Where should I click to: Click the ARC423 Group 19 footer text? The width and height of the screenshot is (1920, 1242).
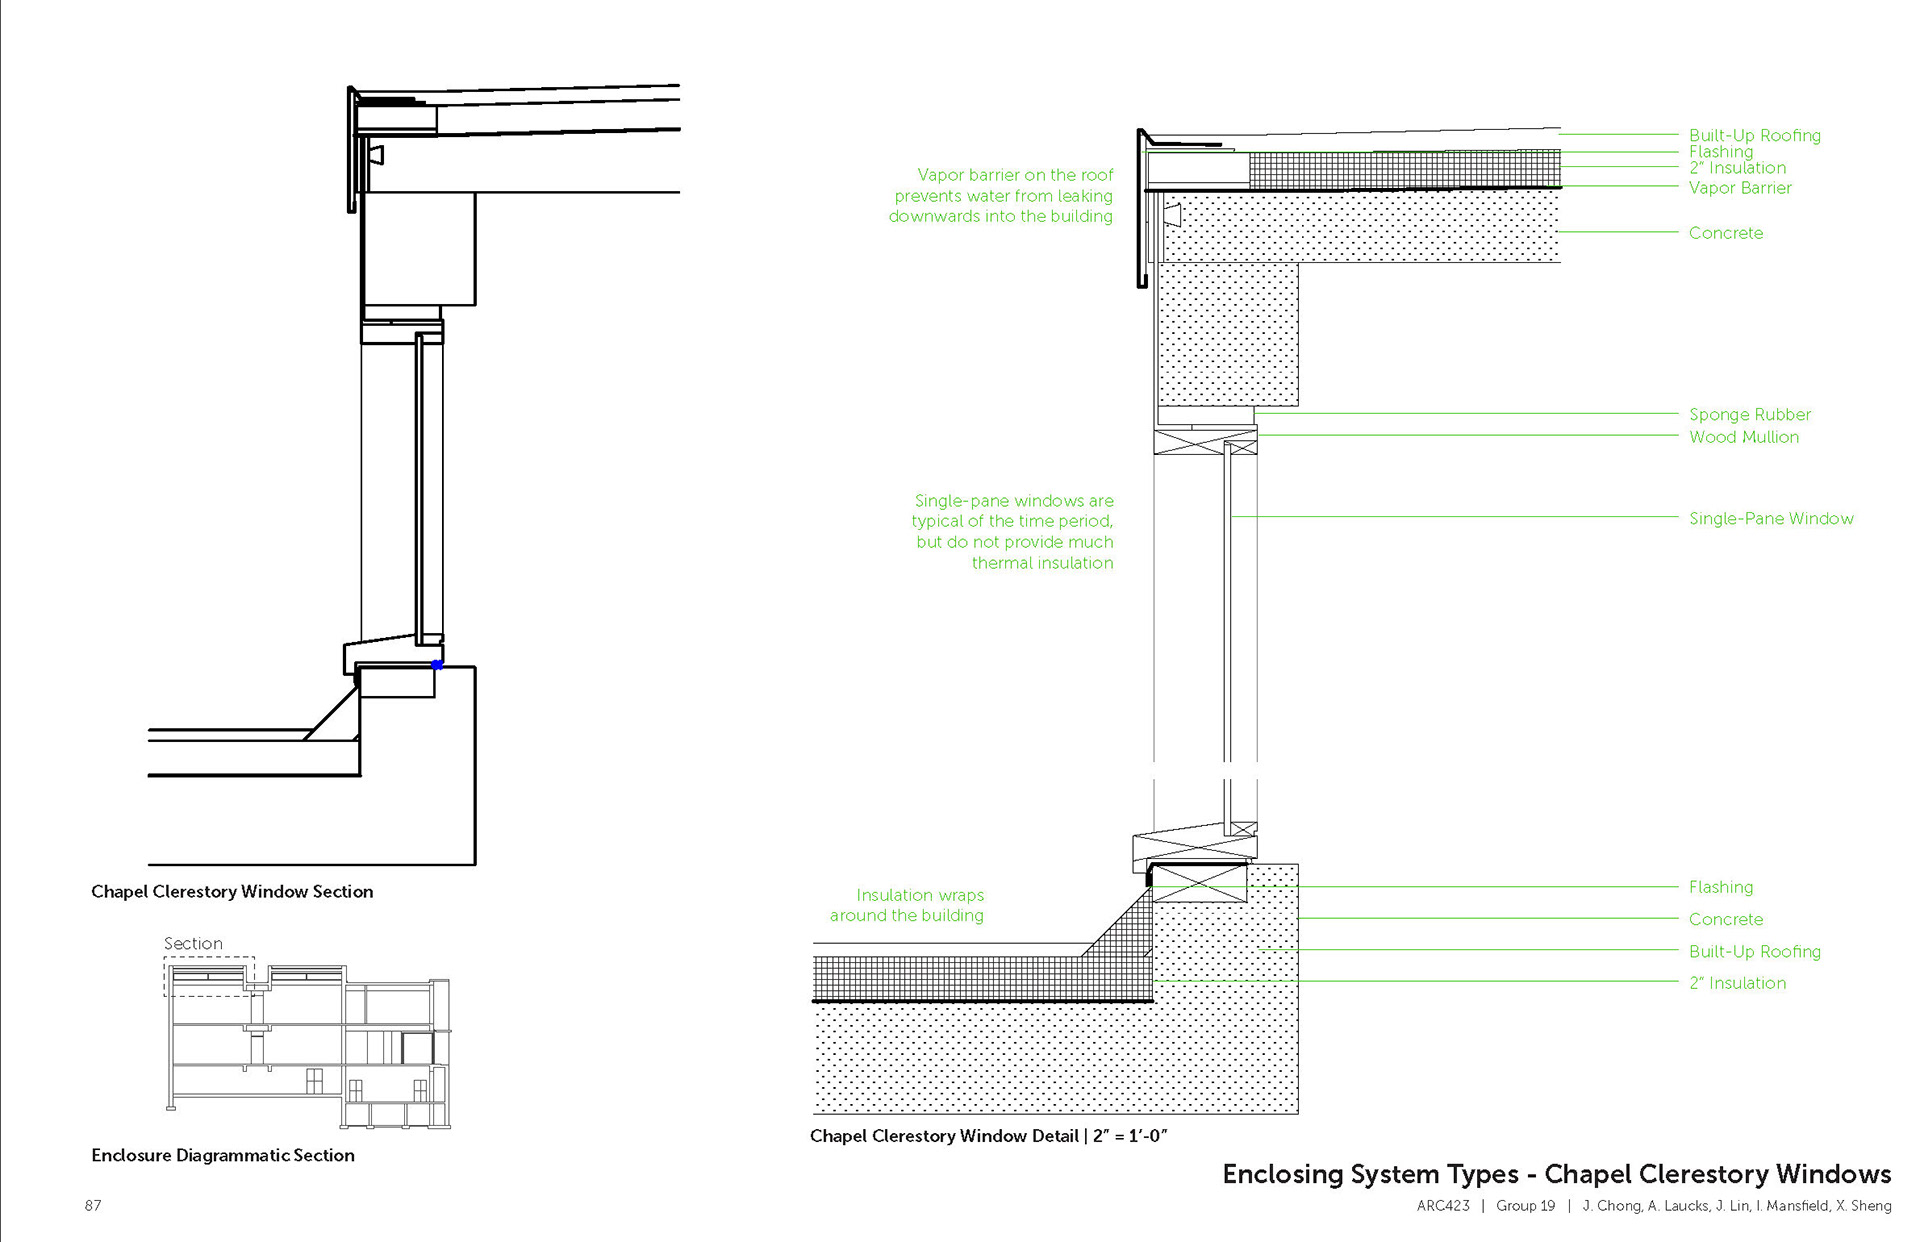coord(1486,1206)
